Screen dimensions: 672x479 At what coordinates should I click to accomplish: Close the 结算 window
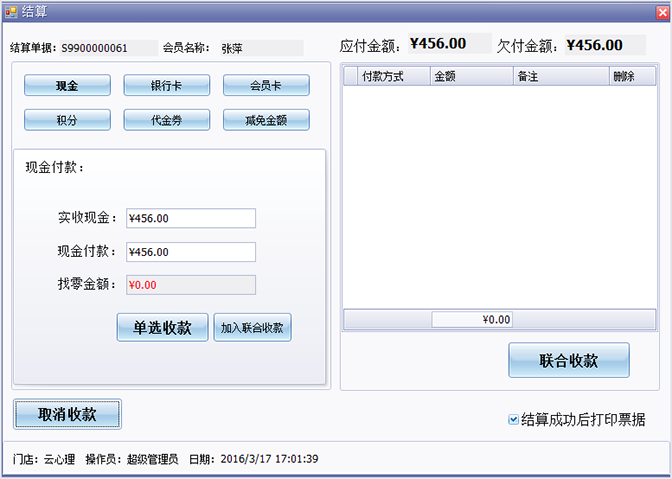pyautogui.click(x=663, y=12)
